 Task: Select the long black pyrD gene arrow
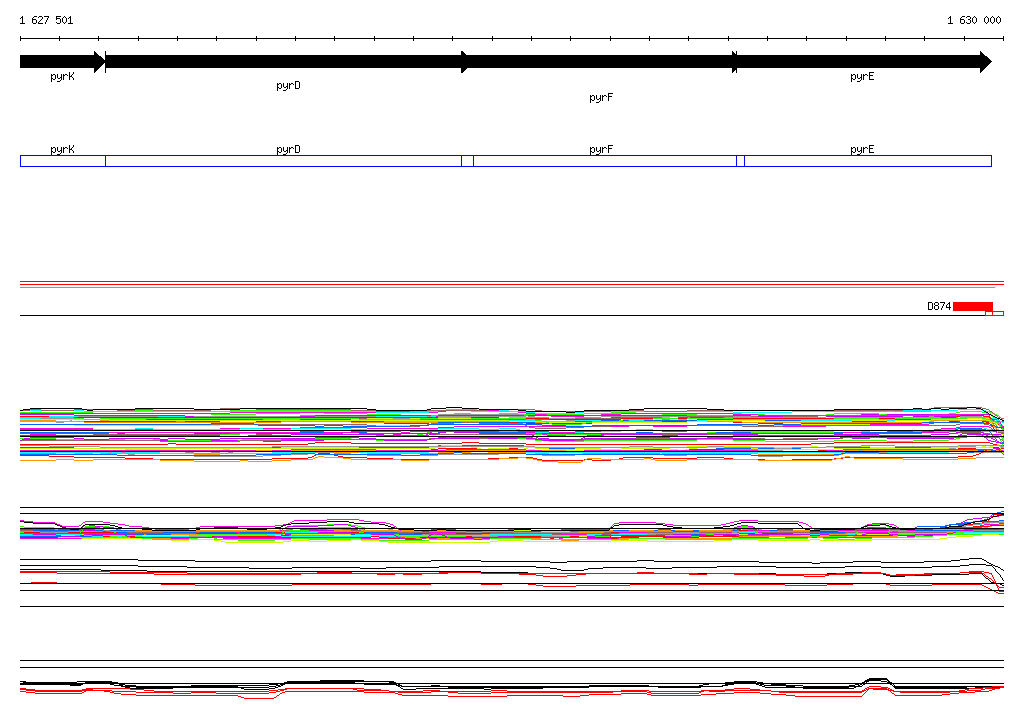point(287,62)
